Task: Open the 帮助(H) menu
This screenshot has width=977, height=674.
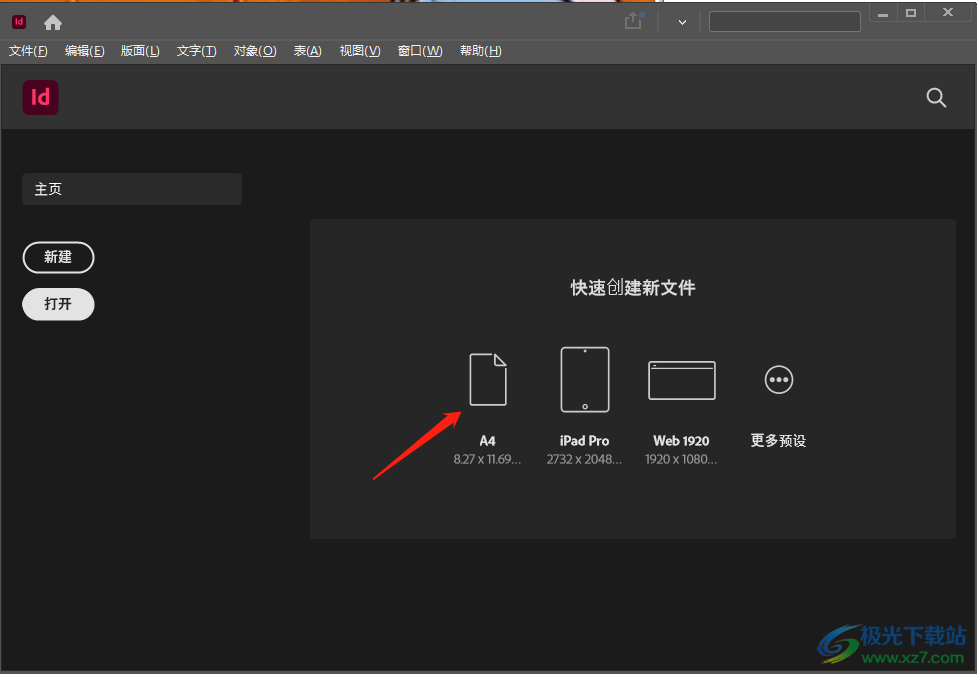Action: coord(480,51)
